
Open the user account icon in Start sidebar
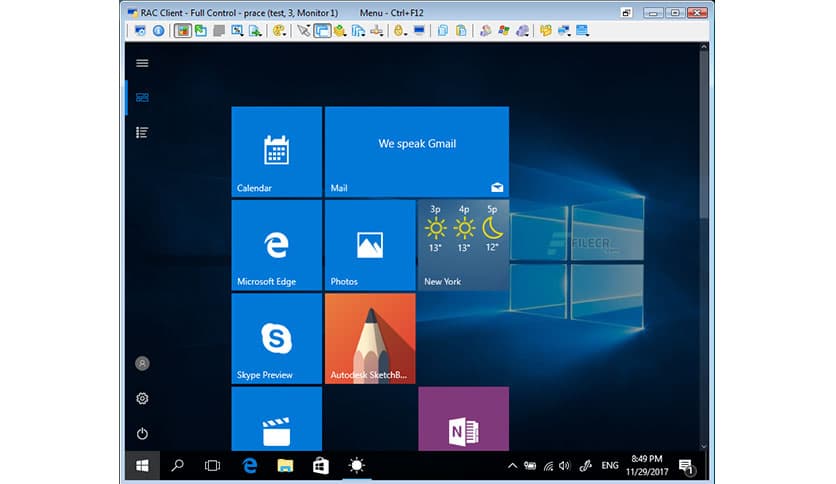[142, 364]
